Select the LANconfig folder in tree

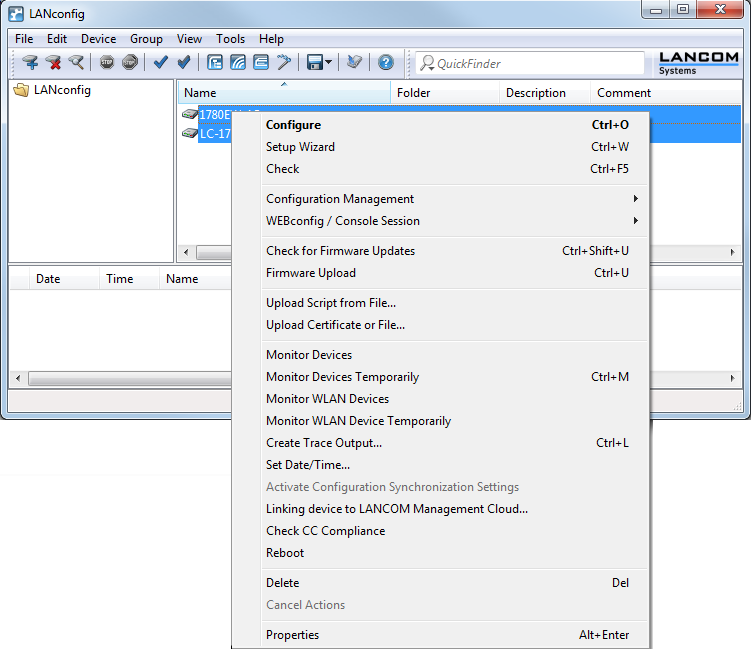pyautogui.click(x=61, y=90)
